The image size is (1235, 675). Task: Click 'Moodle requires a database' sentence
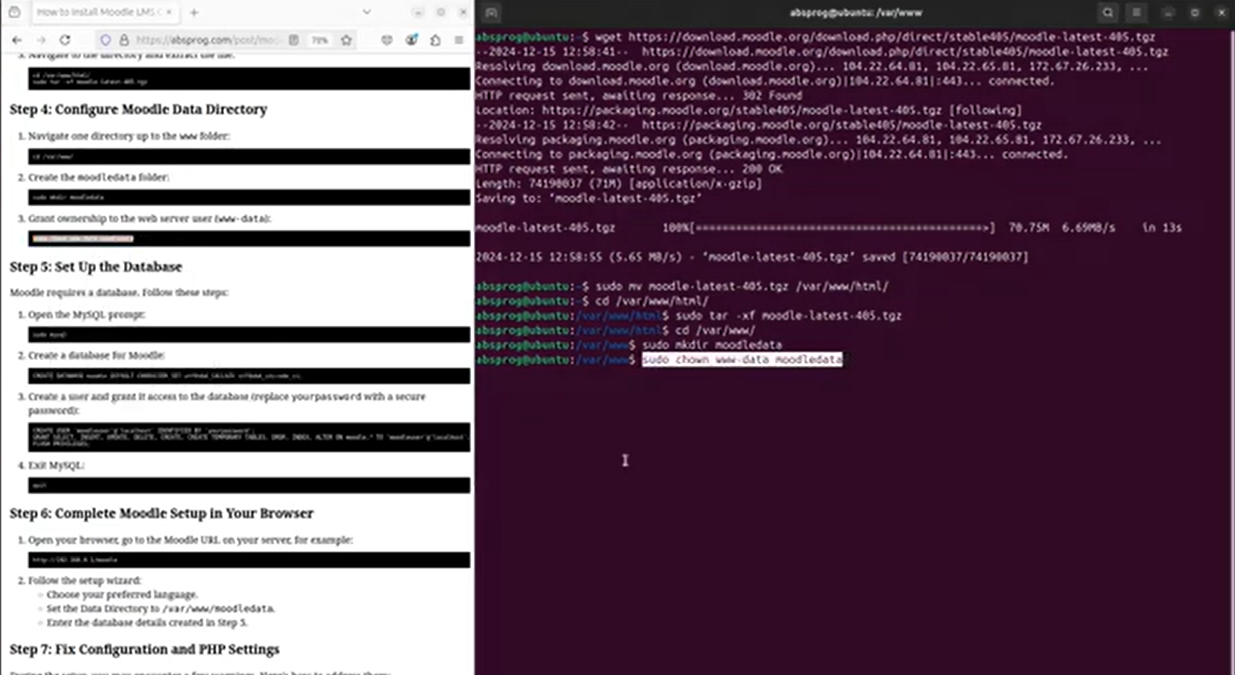[119, 292]
